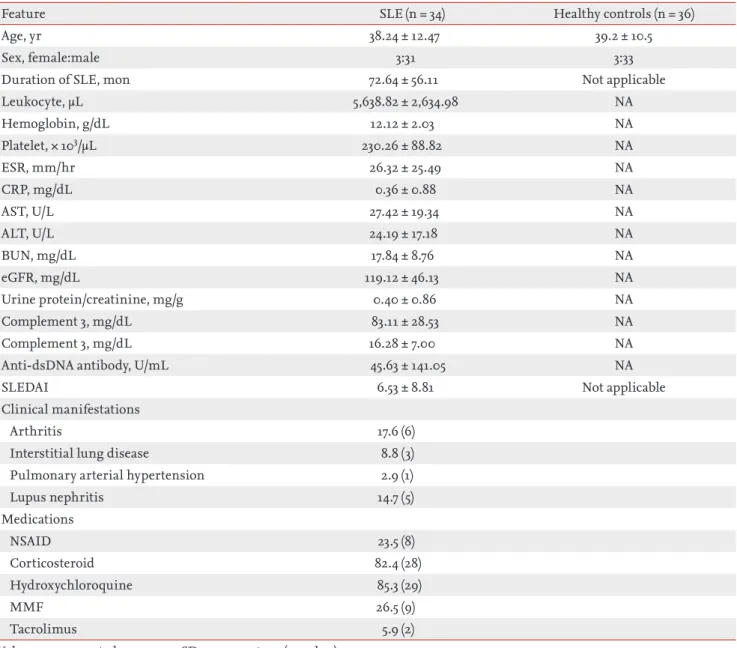Select the complement value 16.28 ± 7.00
Image resolution: width=737 pixels, height=648 pixels.
click(x=402, y=344)
